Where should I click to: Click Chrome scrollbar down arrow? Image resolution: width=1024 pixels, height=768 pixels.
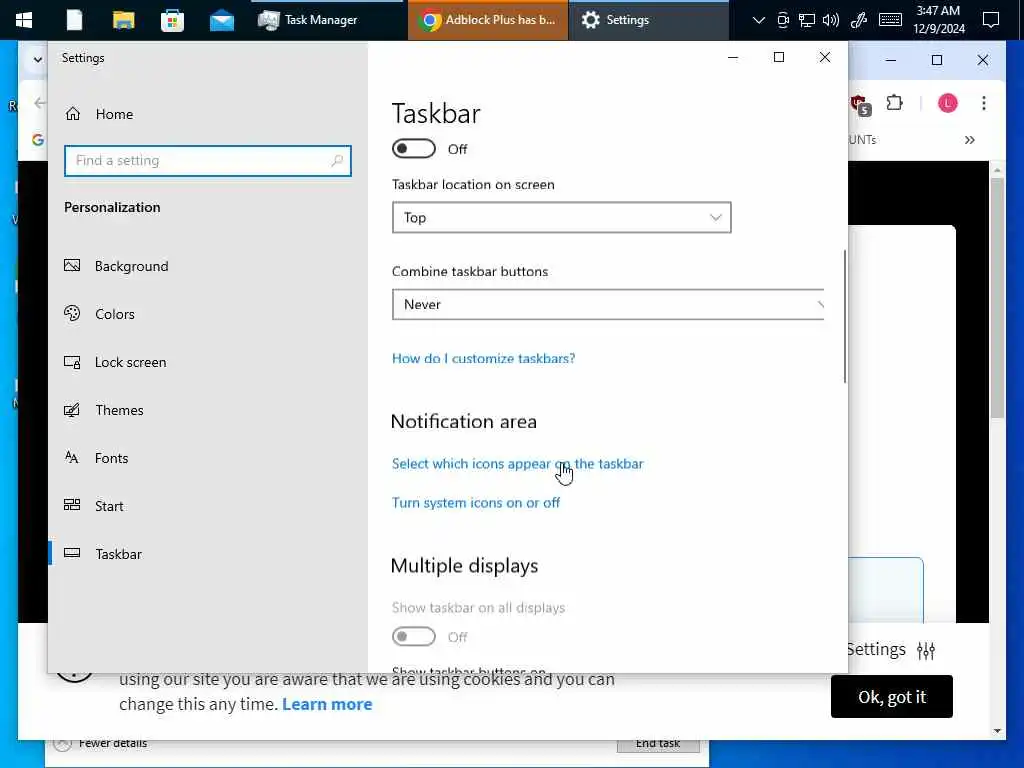point(997,731)
